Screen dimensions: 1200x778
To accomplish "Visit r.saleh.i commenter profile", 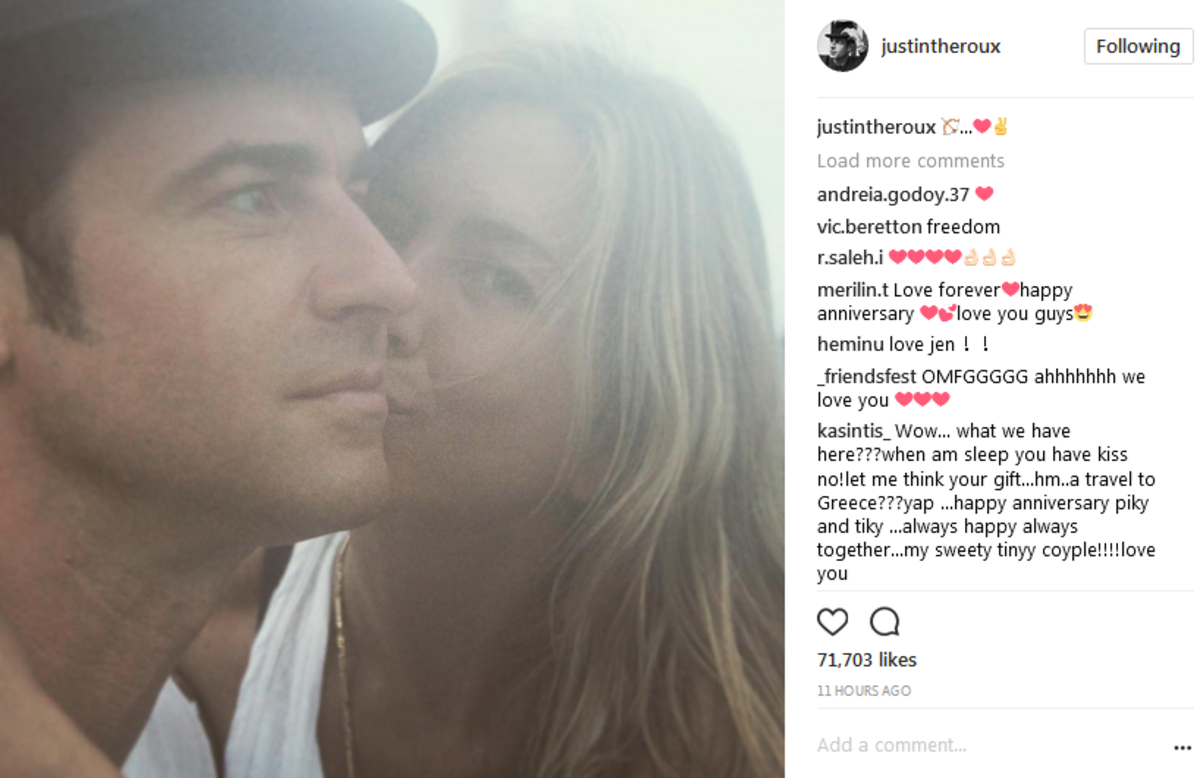I will pos(850,257).
